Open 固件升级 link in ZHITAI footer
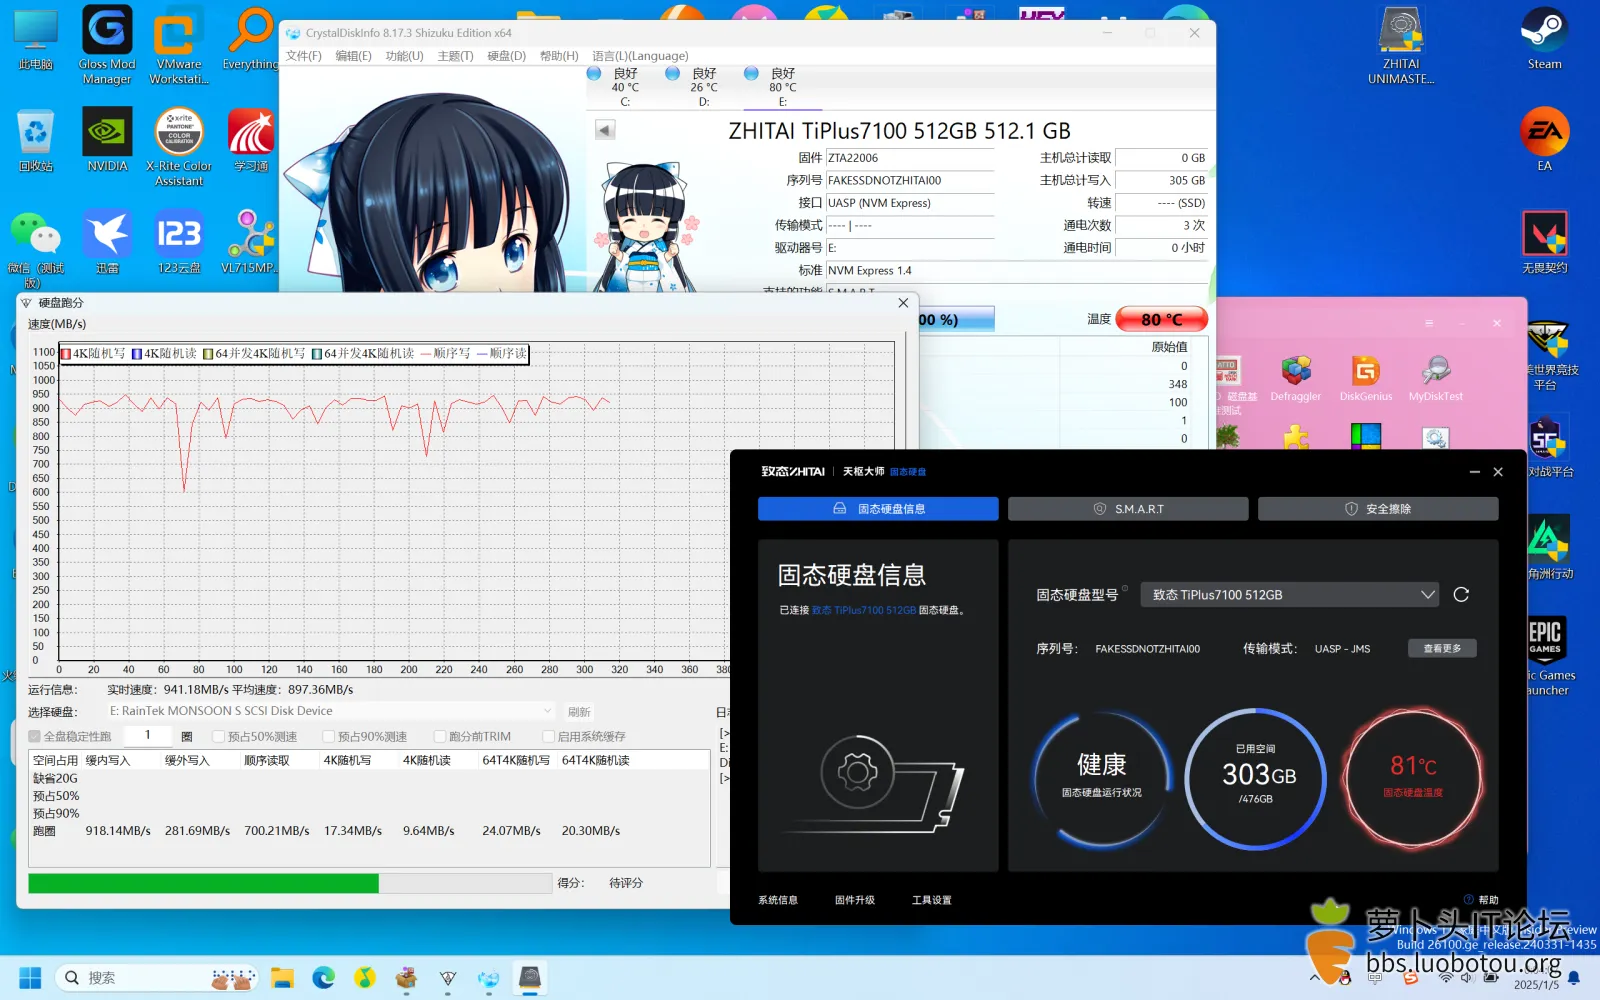The width and height of the screenshot is (1600, 1000). [855, 900]
